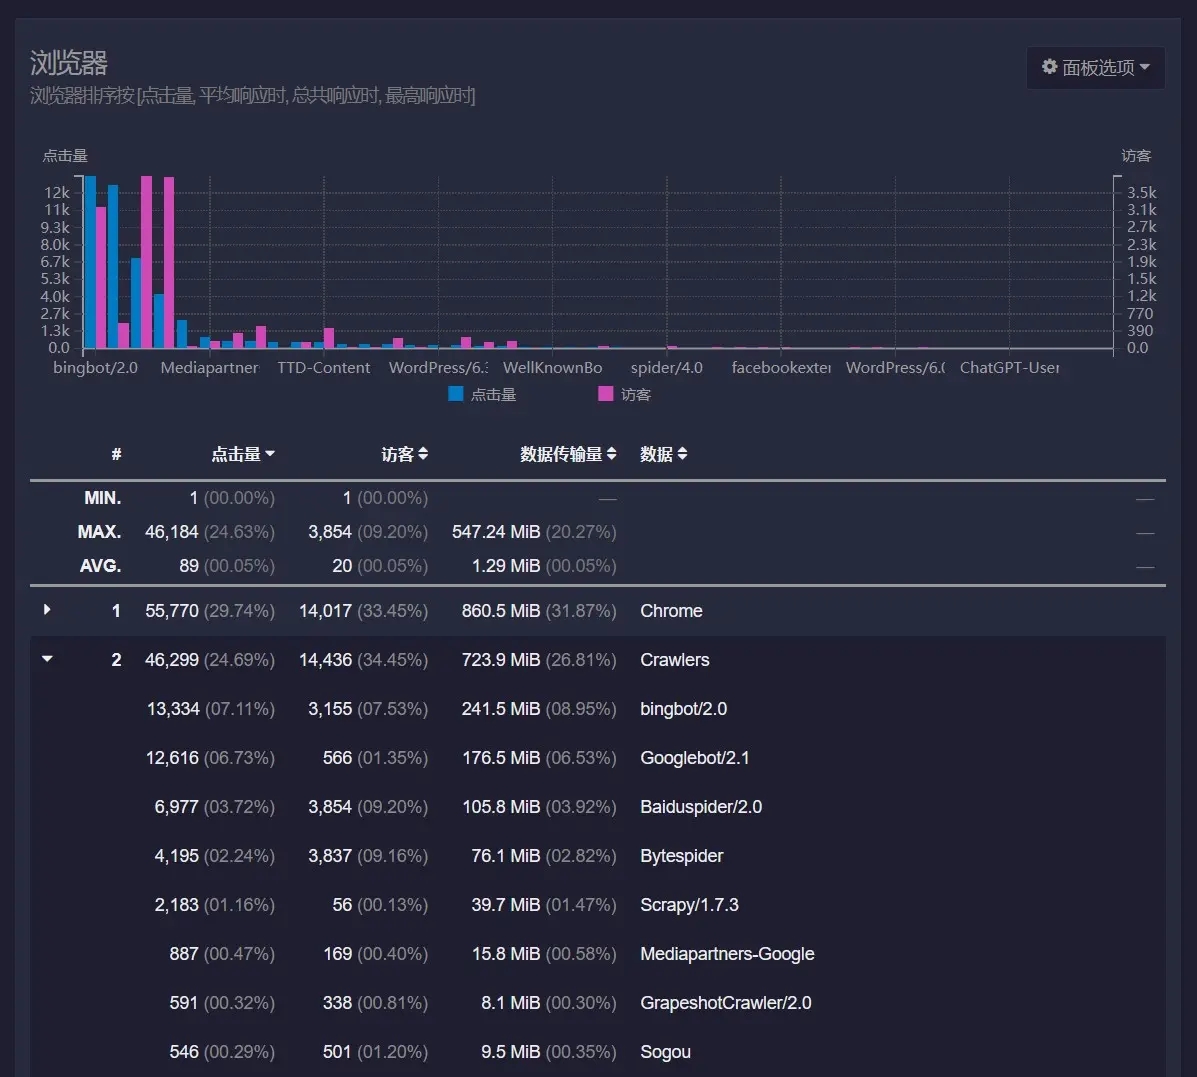The image size is (1197, 1077).
Task: Toggle the 访客 series via chart legend
Action: pyautogui.click(x=622, y=393)
